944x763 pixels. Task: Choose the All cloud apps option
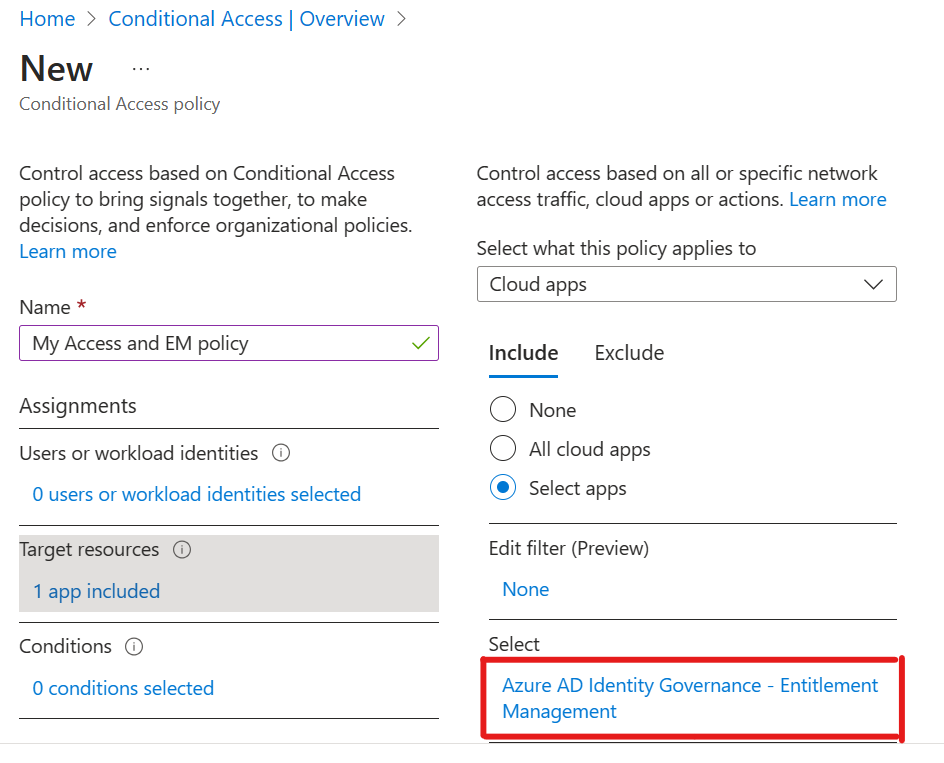click(503, 449)
